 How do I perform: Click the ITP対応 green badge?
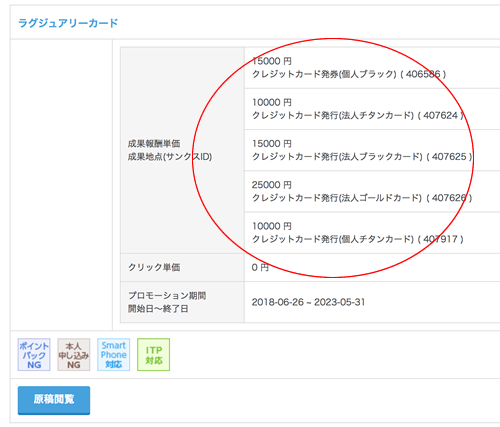point(154,355)
